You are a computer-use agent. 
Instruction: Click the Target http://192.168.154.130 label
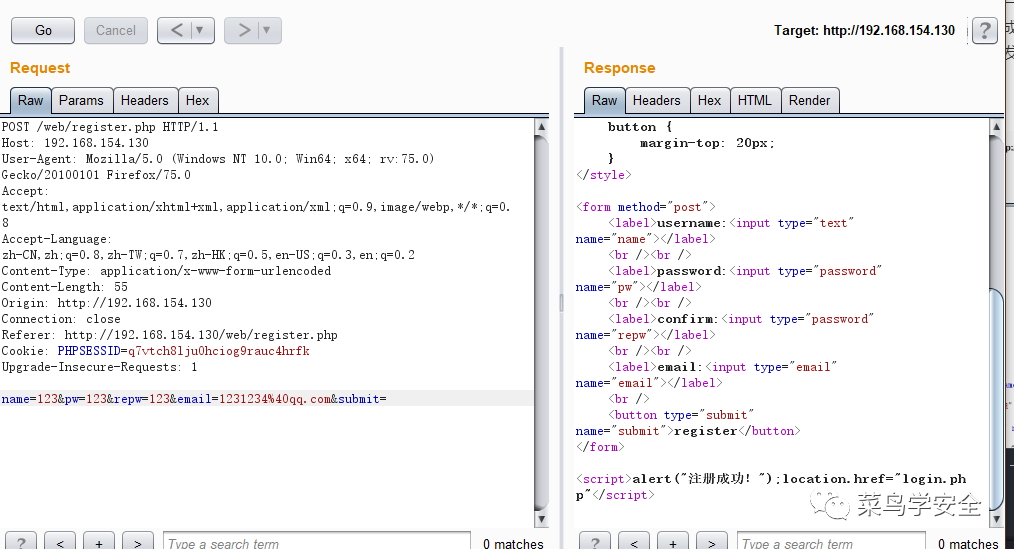(x=864, y=30)
